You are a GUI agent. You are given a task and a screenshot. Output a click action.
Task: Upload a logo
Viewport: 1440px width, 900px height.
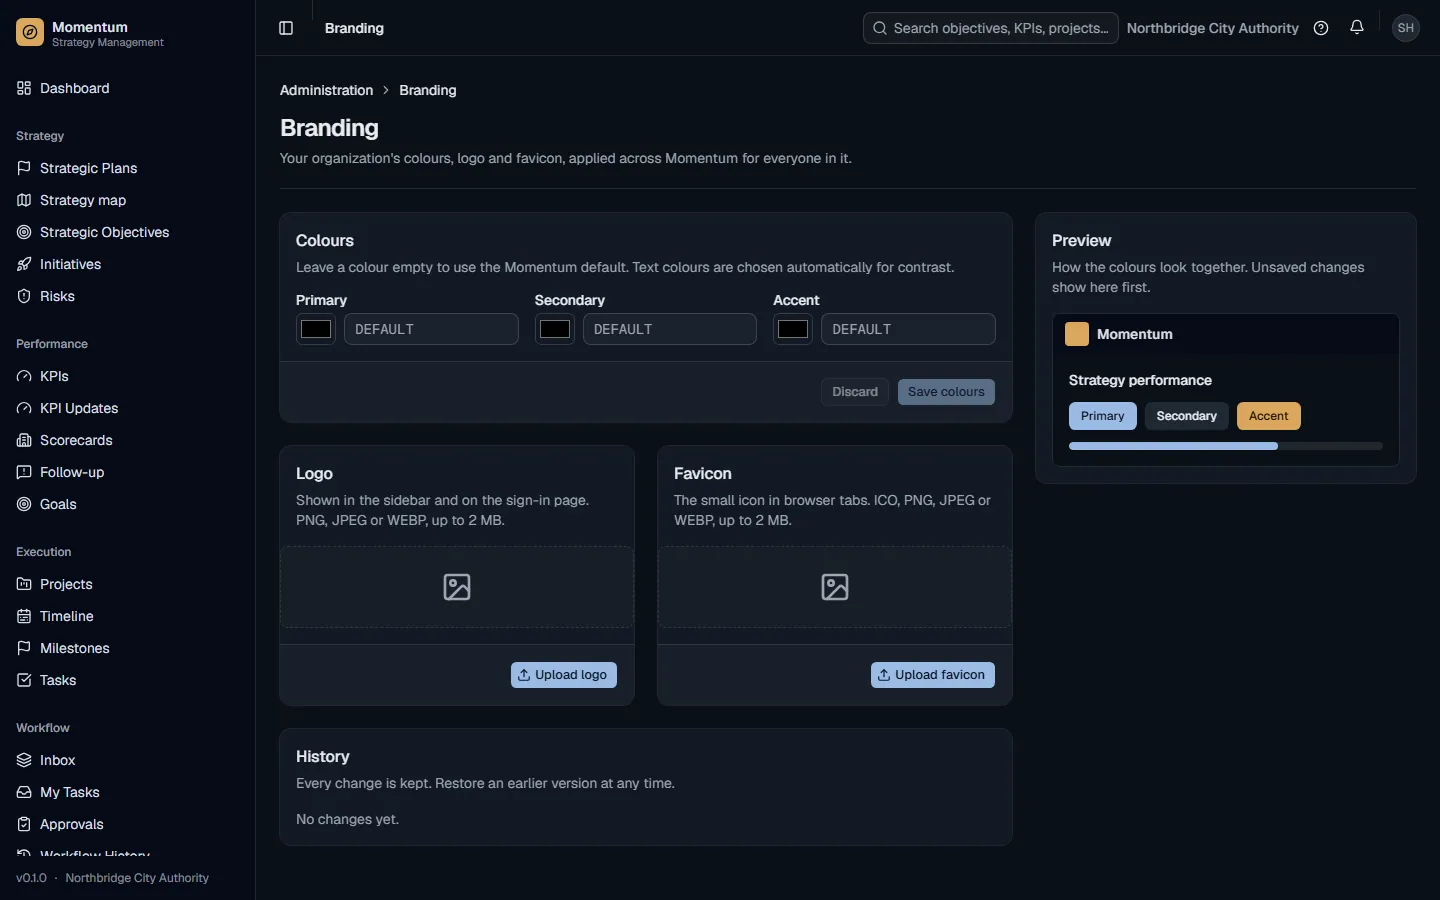click(564, 675)
